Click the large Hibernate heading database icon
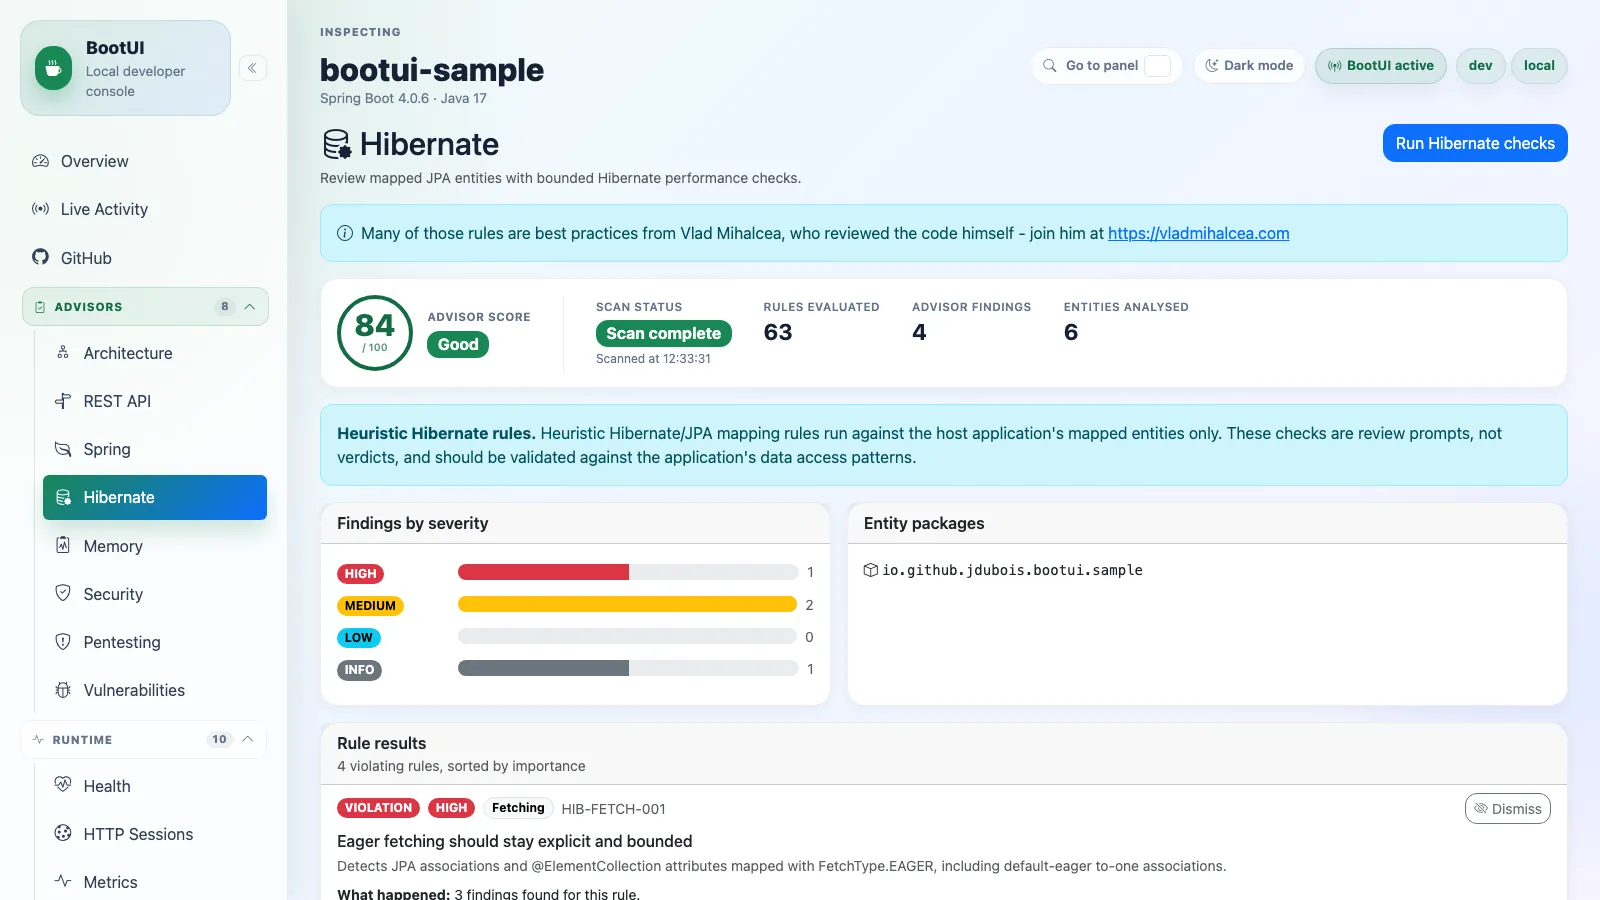The image size is (1600, 900). point(337,144)
